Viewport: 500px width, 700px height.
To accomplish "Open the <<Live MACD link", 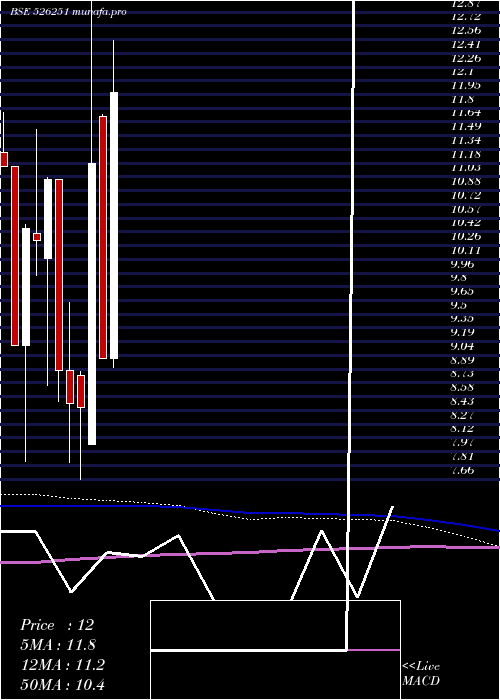I will [421, 673].
